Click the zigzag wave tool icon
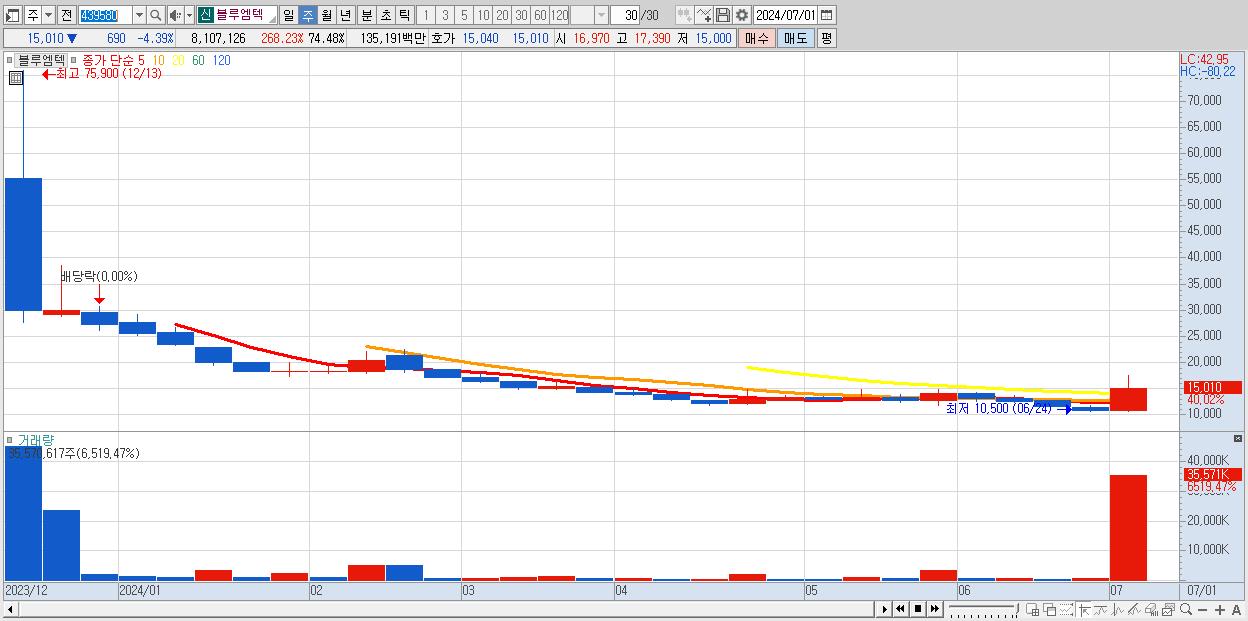 tap(1118, 609)
